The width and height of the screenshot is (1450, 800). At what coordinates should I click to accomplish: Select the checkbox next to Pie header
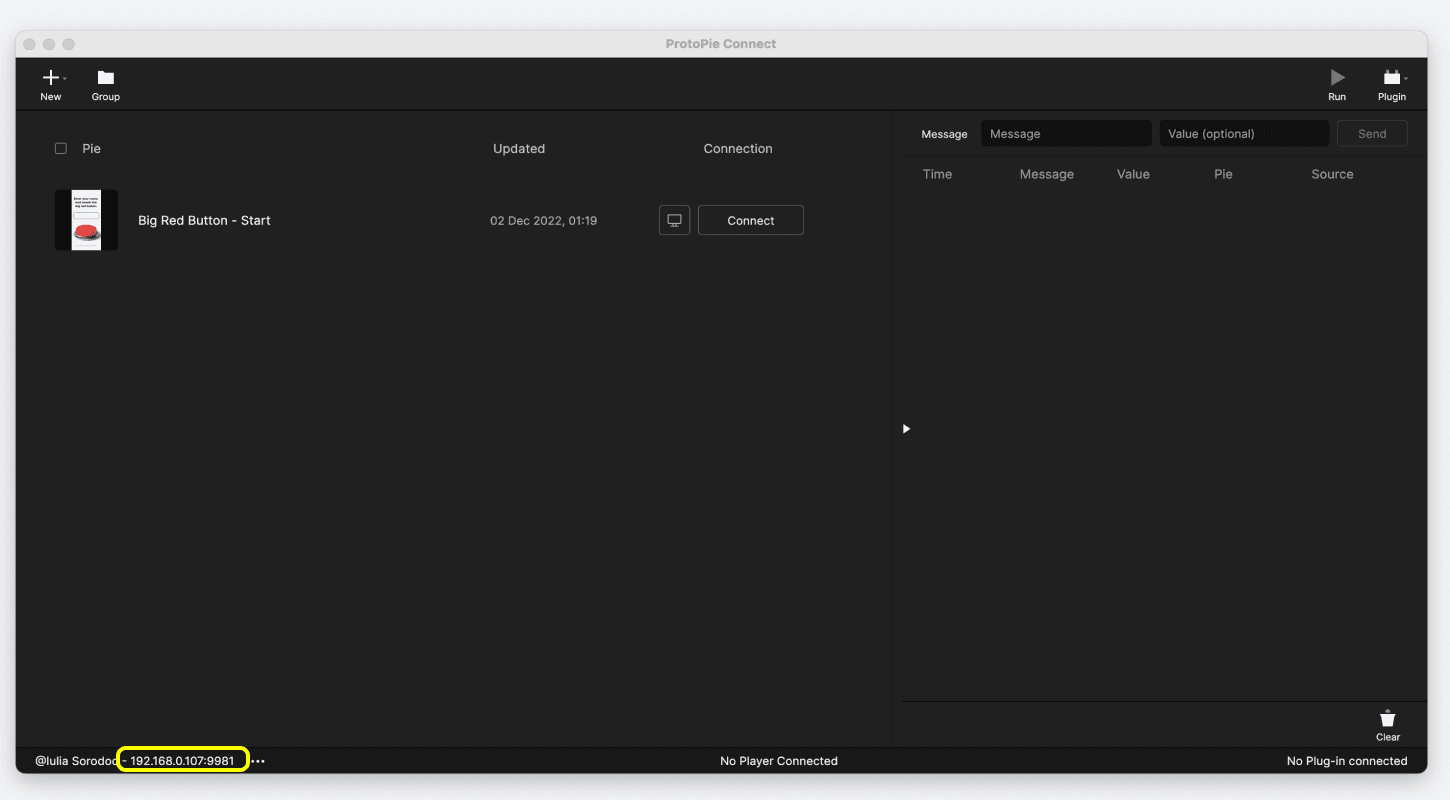(60, 148)
